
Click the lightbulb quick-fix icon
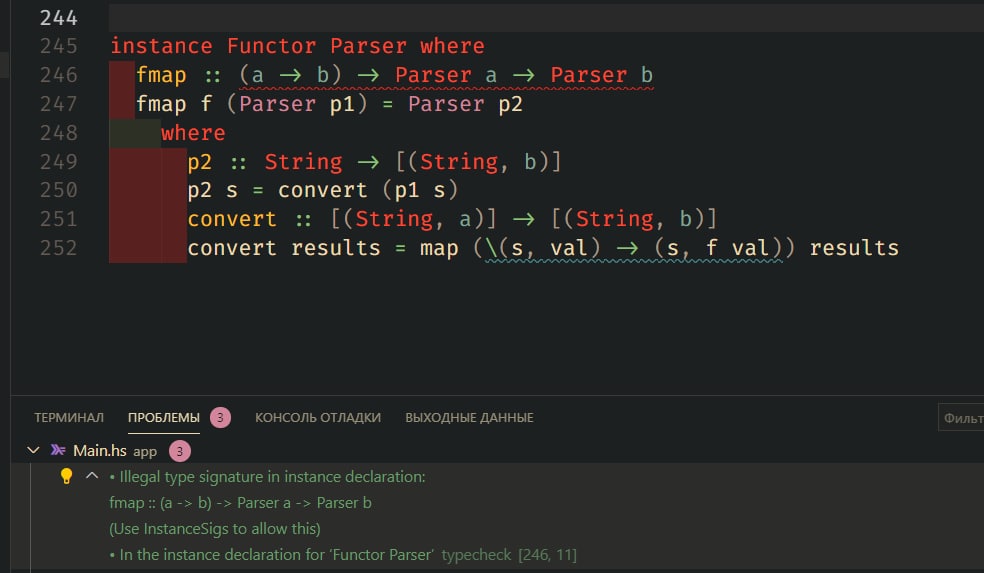66,476
